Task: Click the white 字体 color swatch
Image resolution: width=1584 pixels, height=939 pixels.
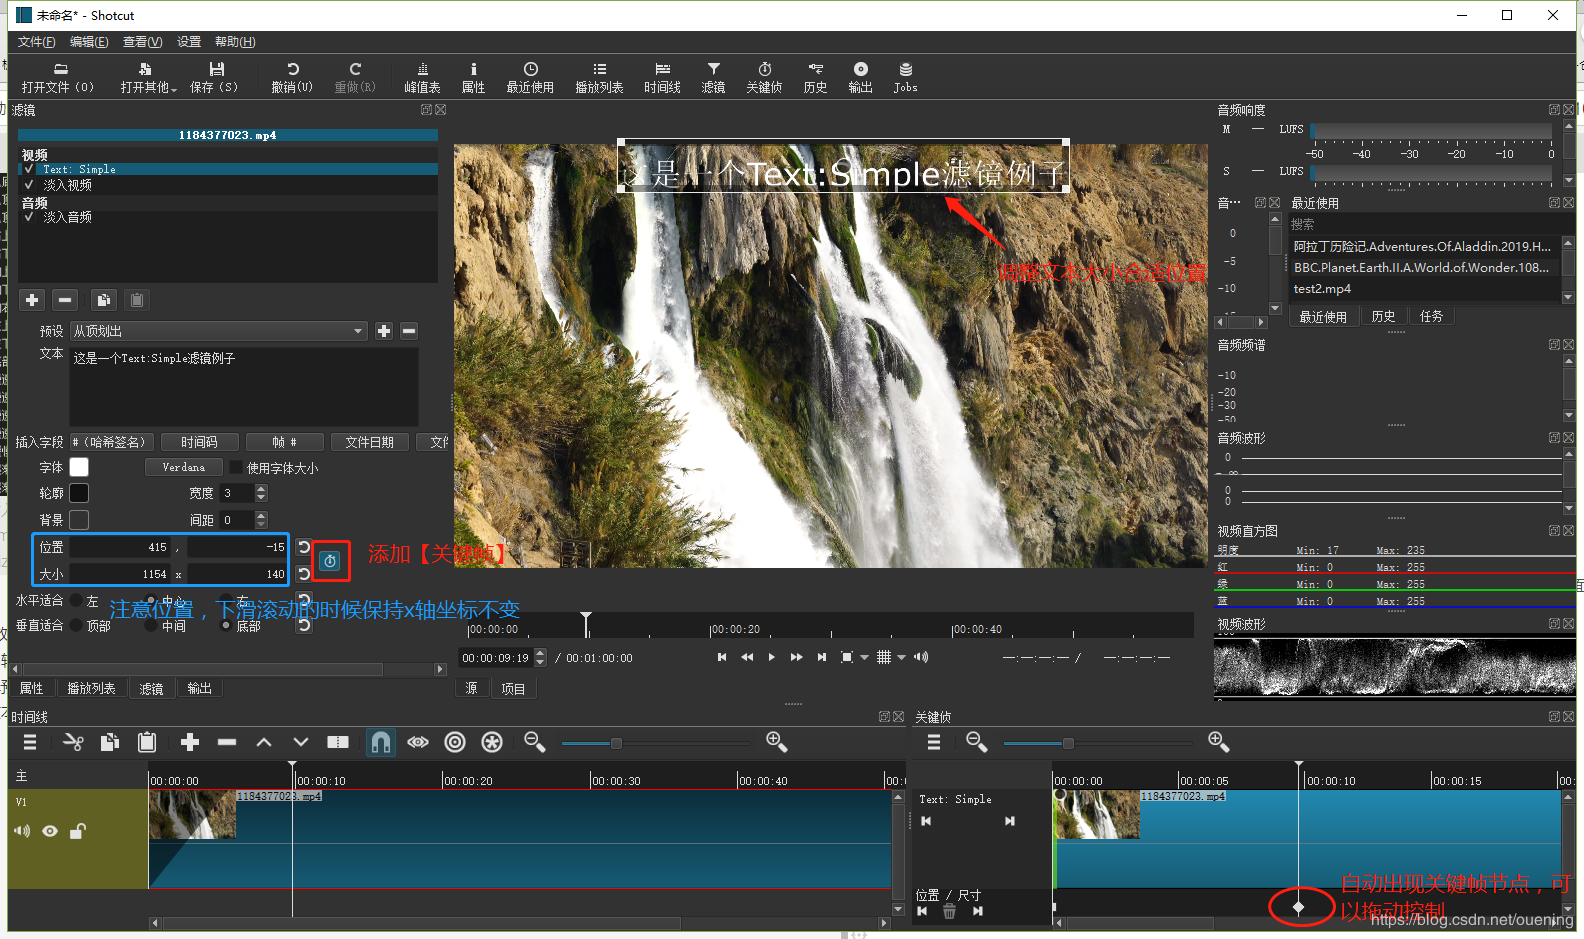Action: click(79, 467)
